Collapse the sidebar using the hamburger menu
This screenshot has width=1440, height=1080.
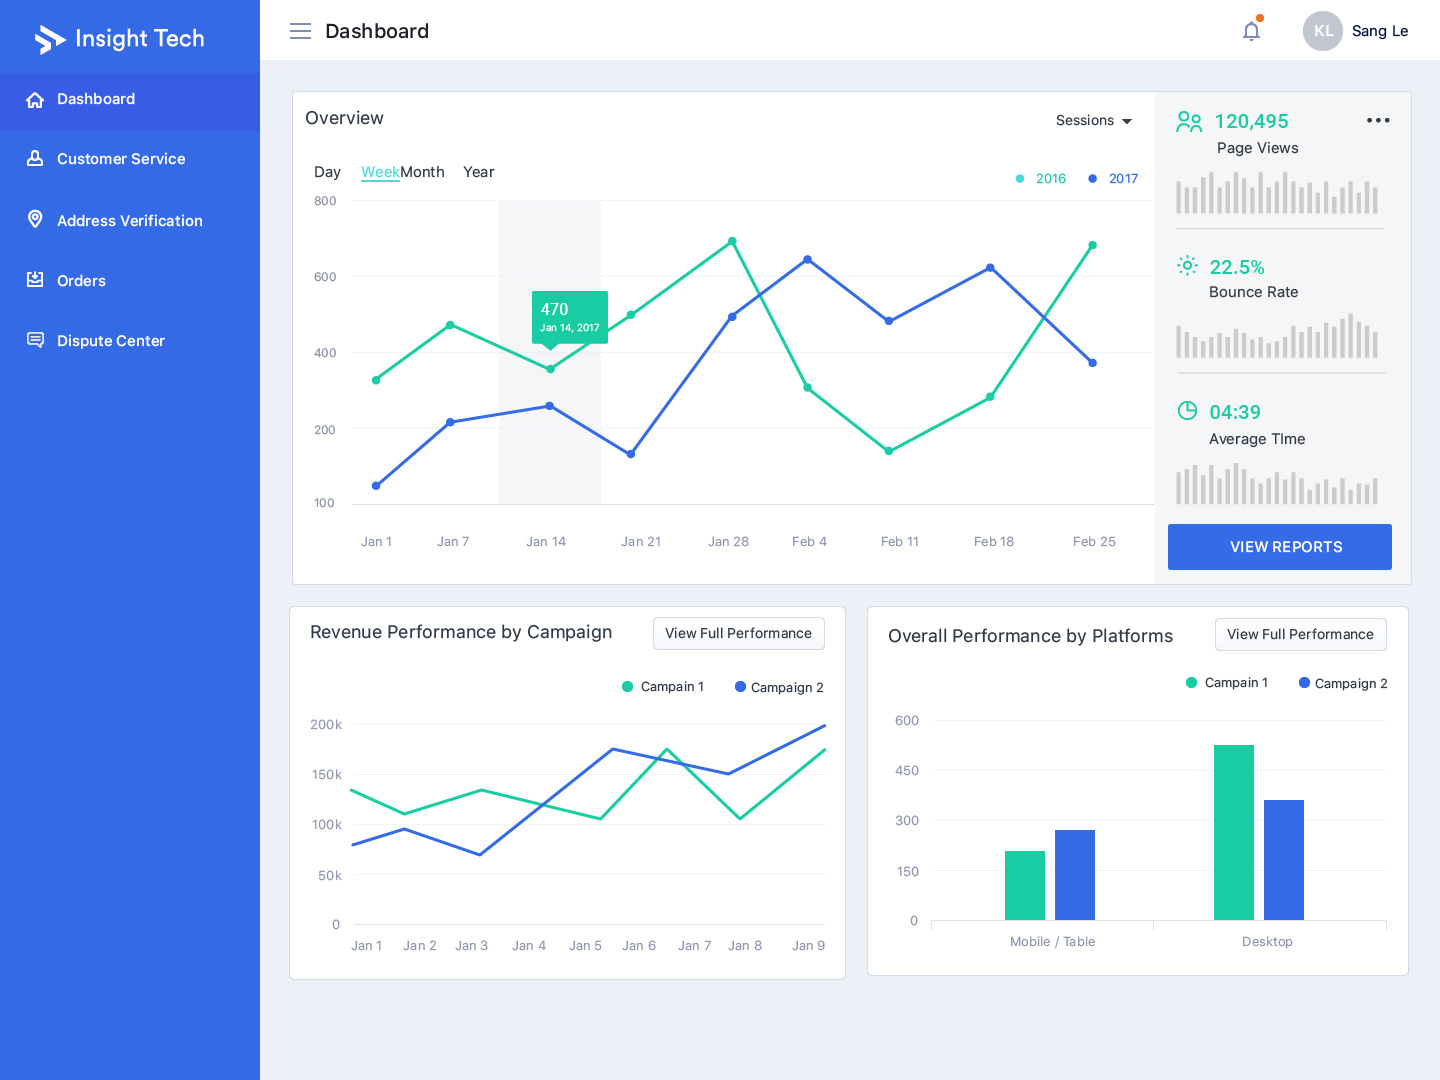click(300, 31)
